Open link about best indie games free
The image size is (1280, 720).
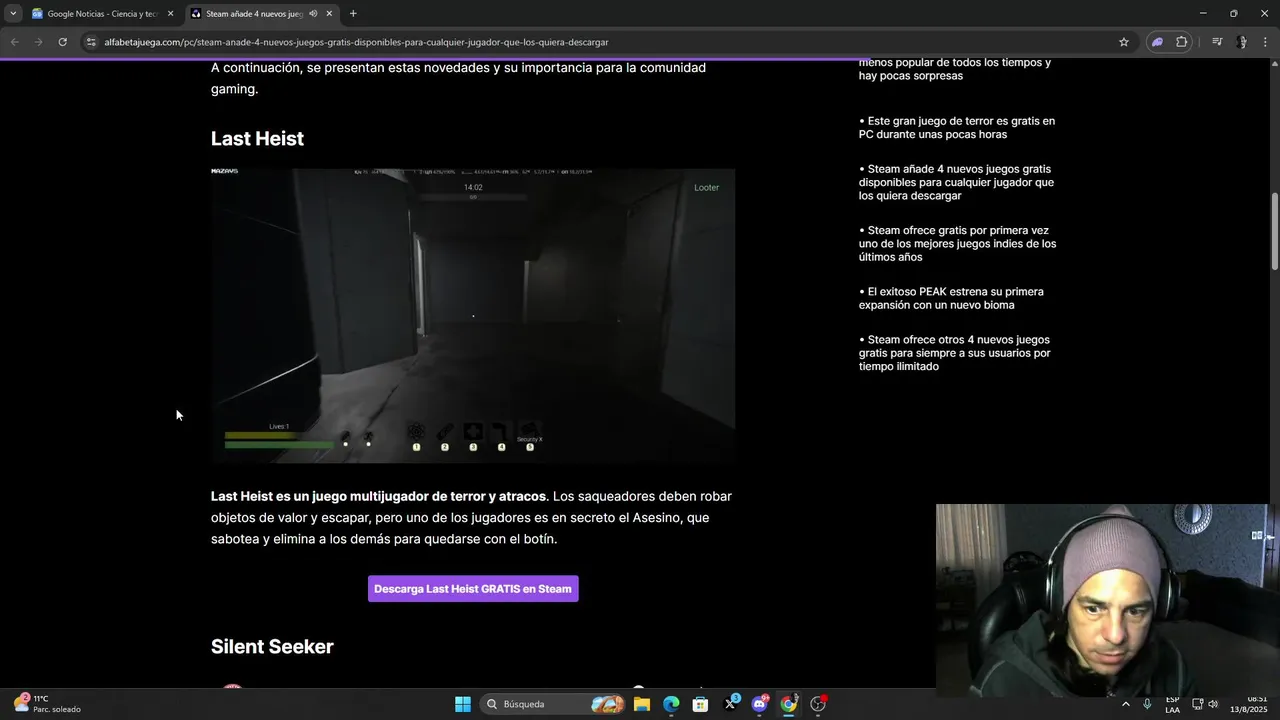[957, 244]
